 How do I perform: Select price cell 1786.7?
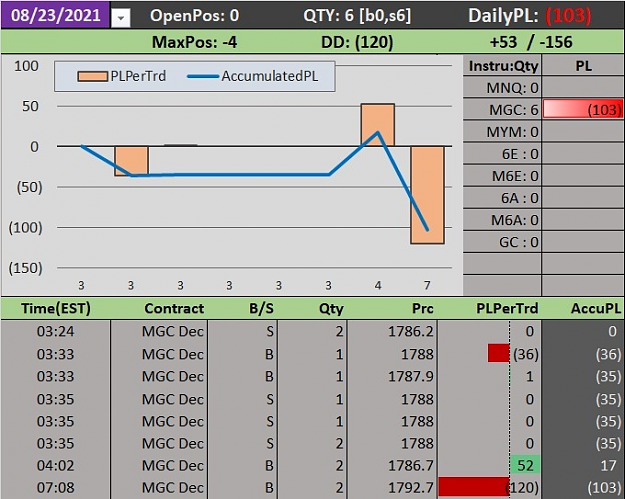click(x=393, y=466)
